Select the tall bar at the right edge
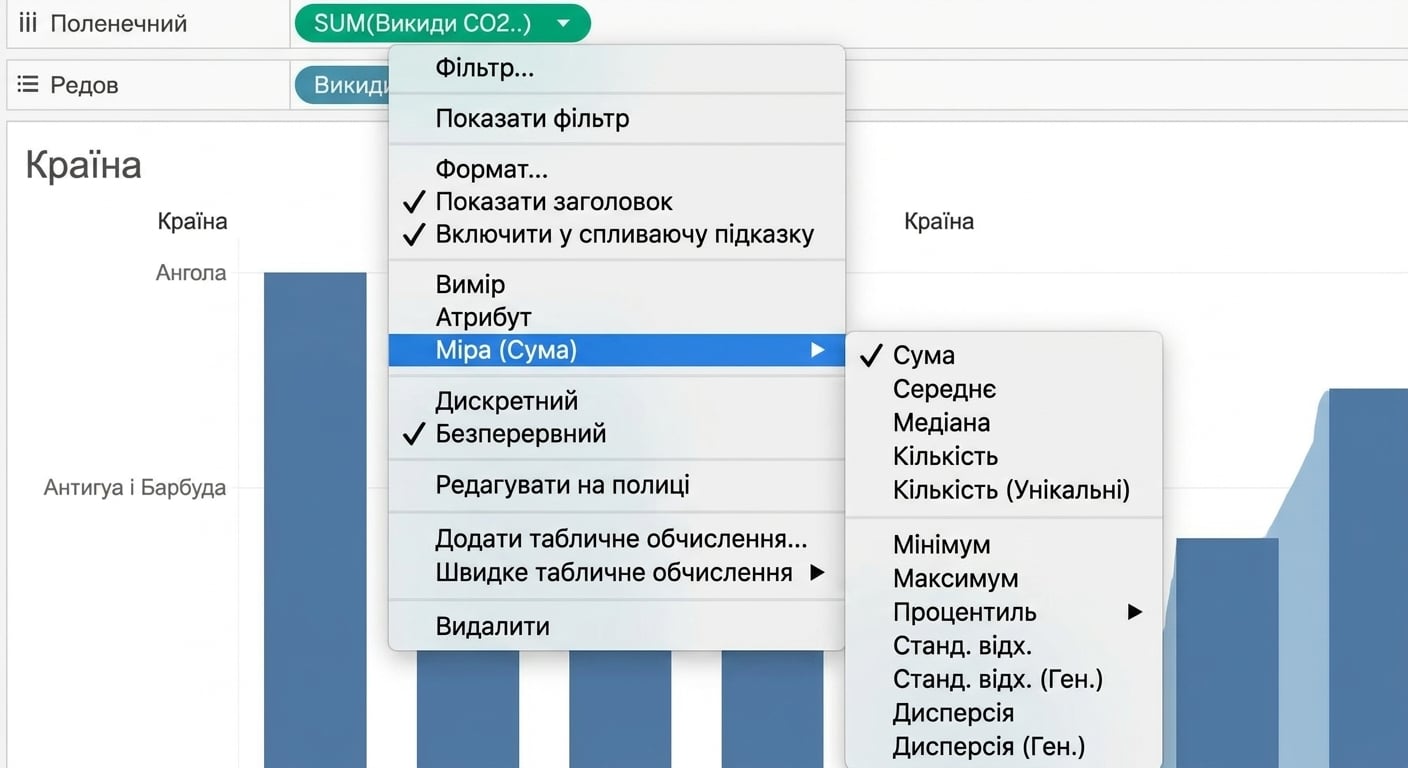 [1368, 578]
